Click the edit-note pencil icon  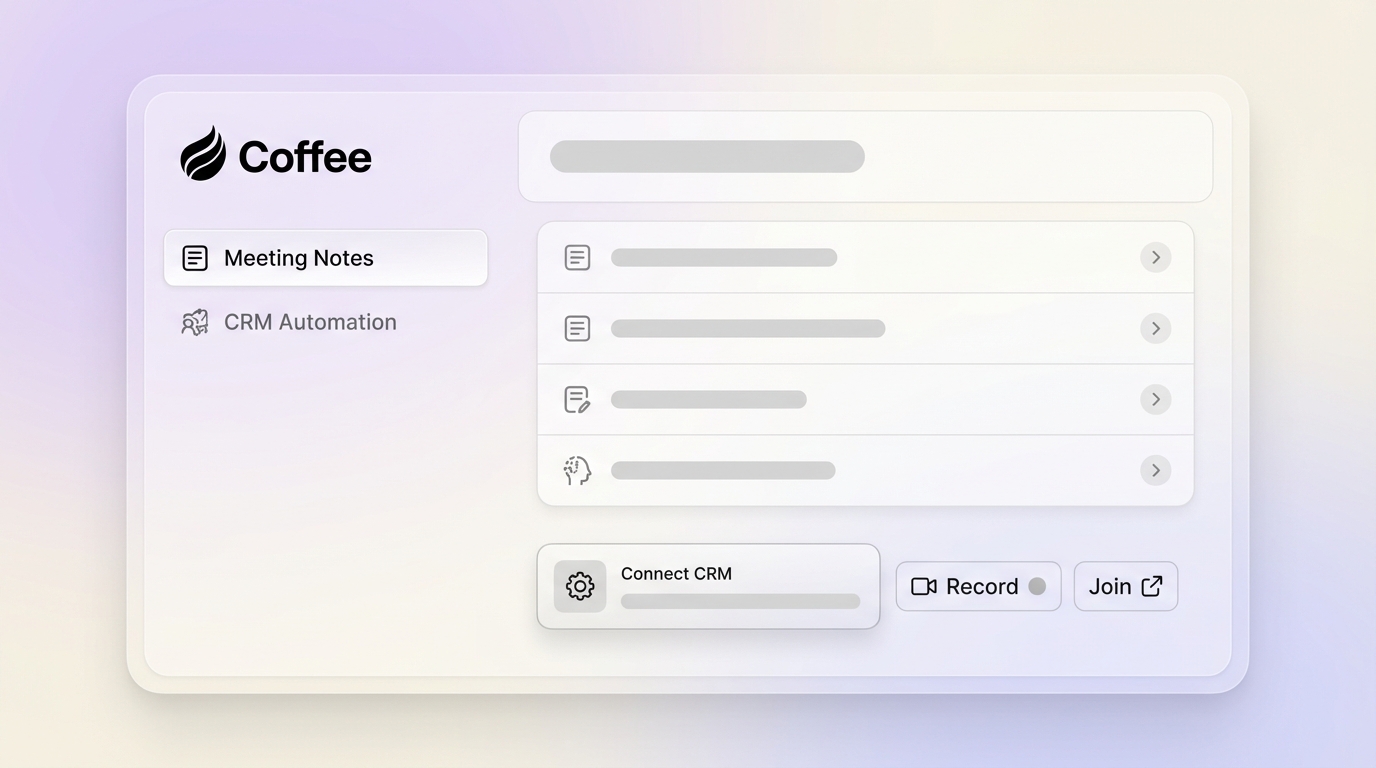(577, 399)
